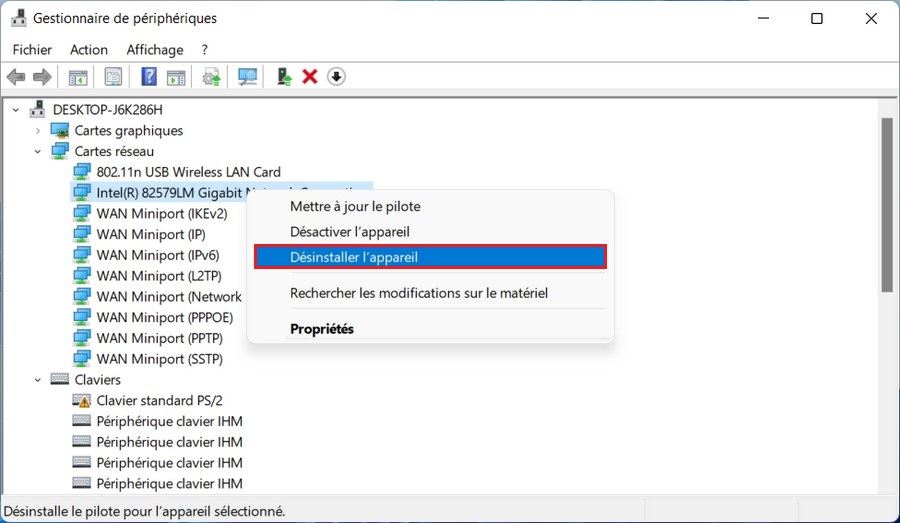
Task: Select the WAN Miniport (IPv6) row
Action: 158,255
